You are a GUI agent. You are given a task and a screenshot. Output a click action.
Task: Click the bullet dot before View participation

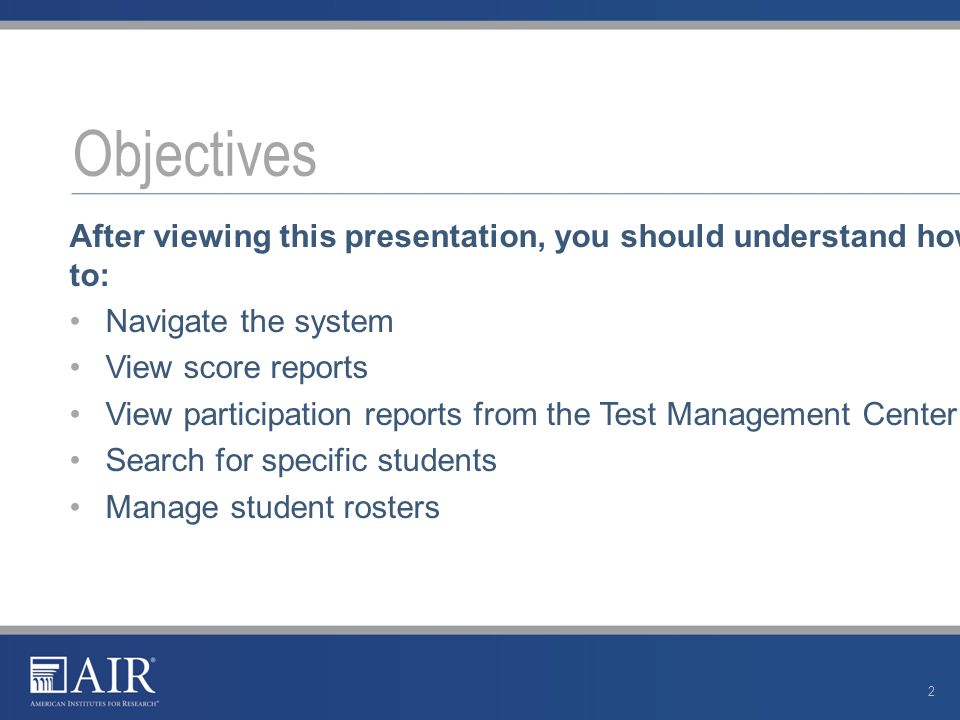coord(75,414)
